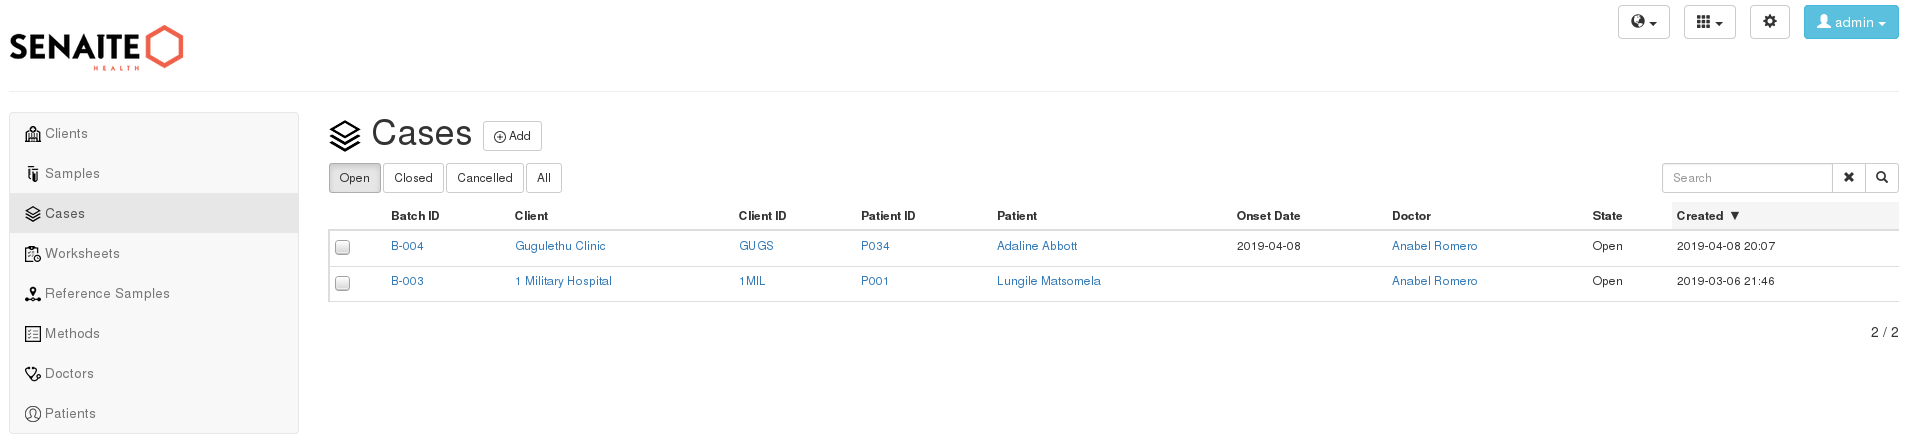Viewport: 1905px width, 445px height.
Task: Open the Doctors section icon
Action: pyautogui.click(x=33, y=374)
